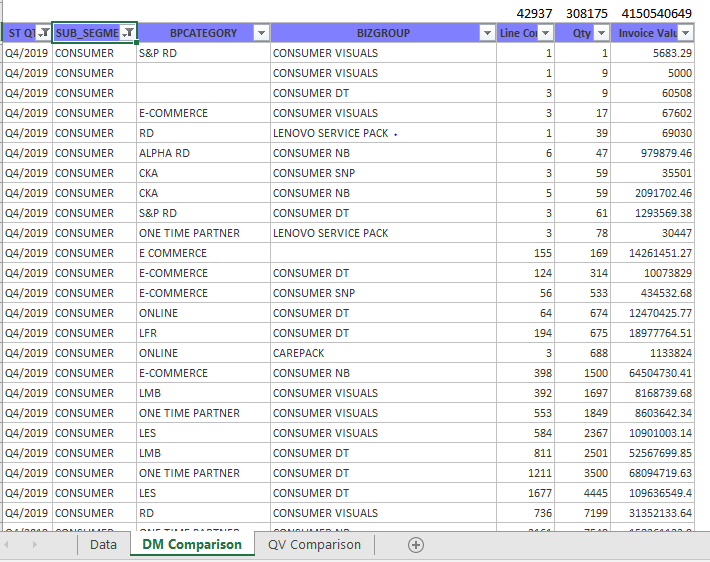Screen dimensions: 710x562
Task: Open the Qty column filter dropdown
Action: point(601,33)
